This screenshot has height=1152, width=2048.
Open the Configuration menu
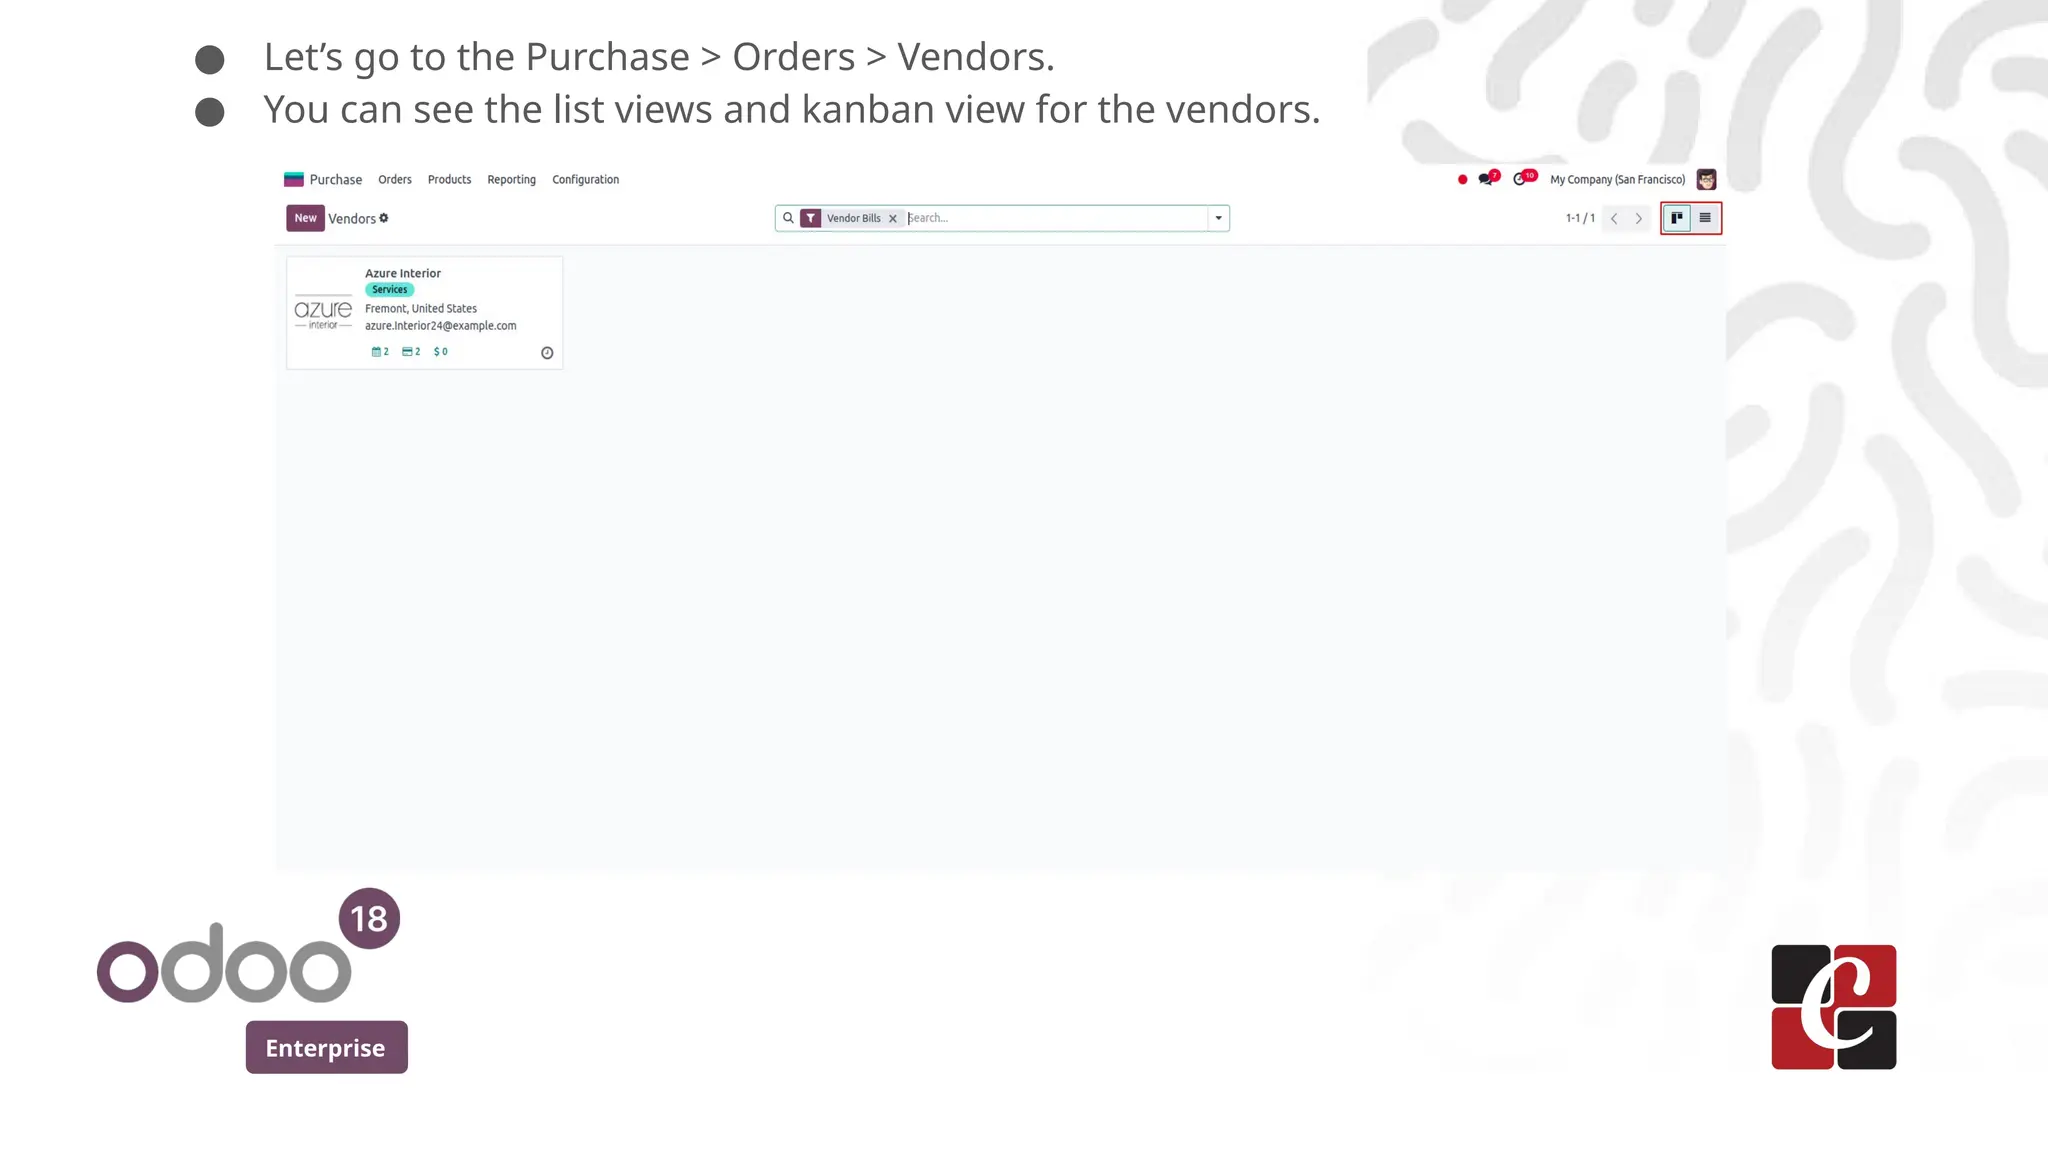click(585, 180)
